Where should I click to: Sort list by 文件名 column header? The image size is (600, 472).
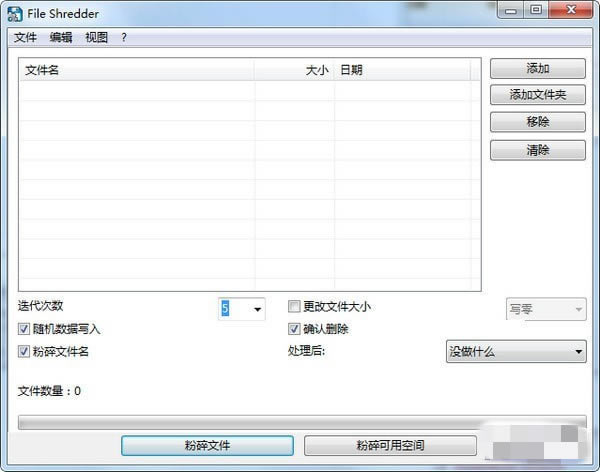tap(137, 70)
